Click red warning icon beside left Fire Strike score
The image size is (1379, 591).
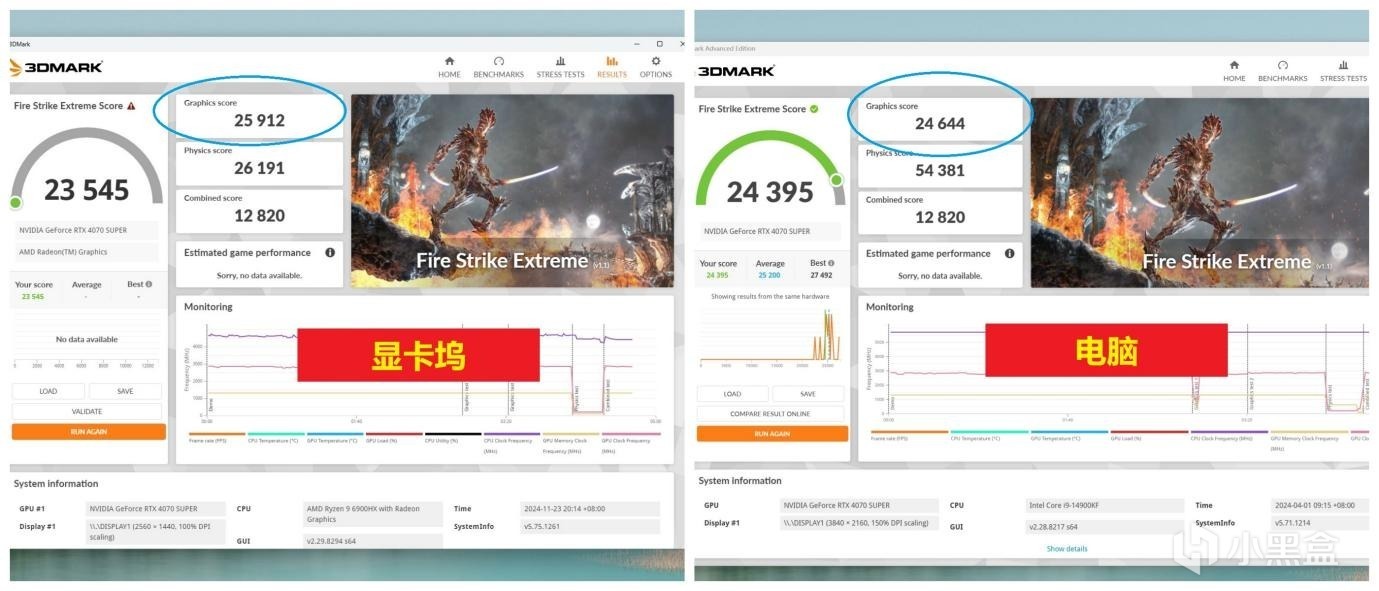coord(131,106)
